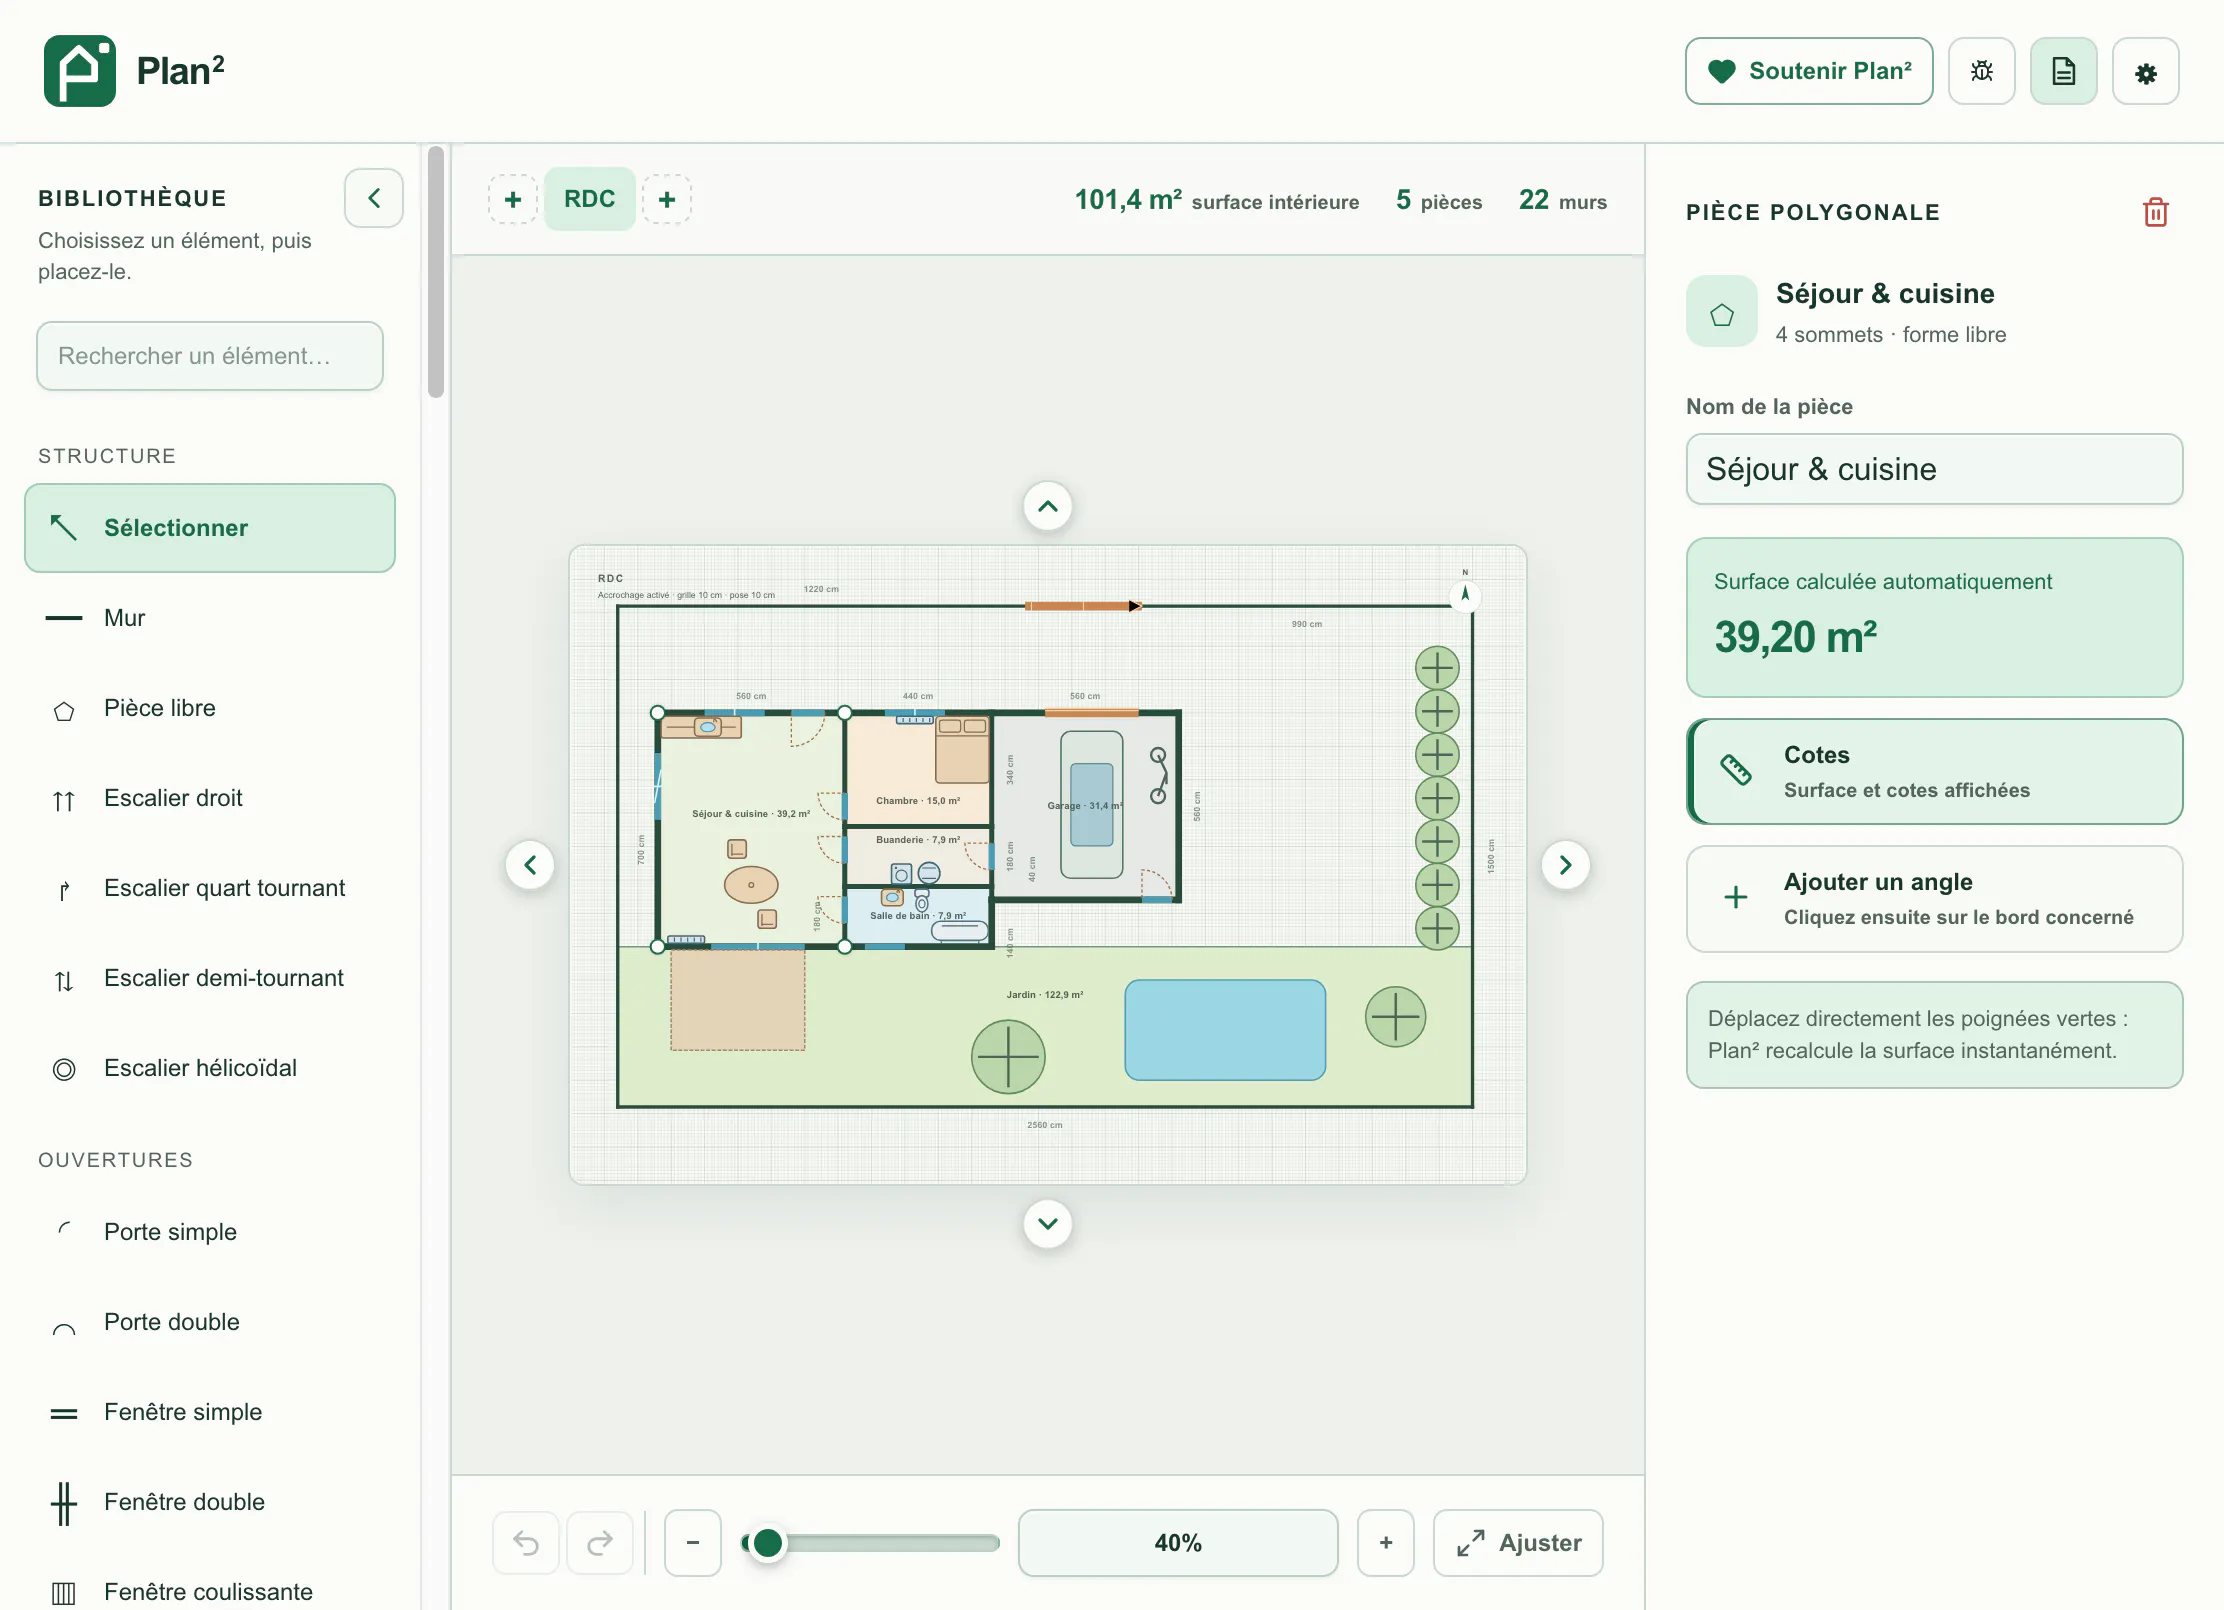
Task: Switch to the RDC floor tab
Action: [x=590, y=199]
